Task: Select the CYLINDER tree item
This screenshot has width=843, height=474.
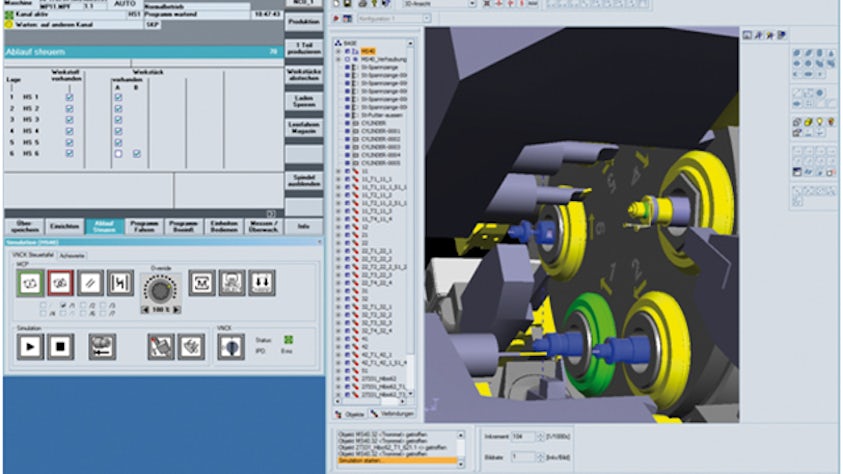Action: coord(373,123)
